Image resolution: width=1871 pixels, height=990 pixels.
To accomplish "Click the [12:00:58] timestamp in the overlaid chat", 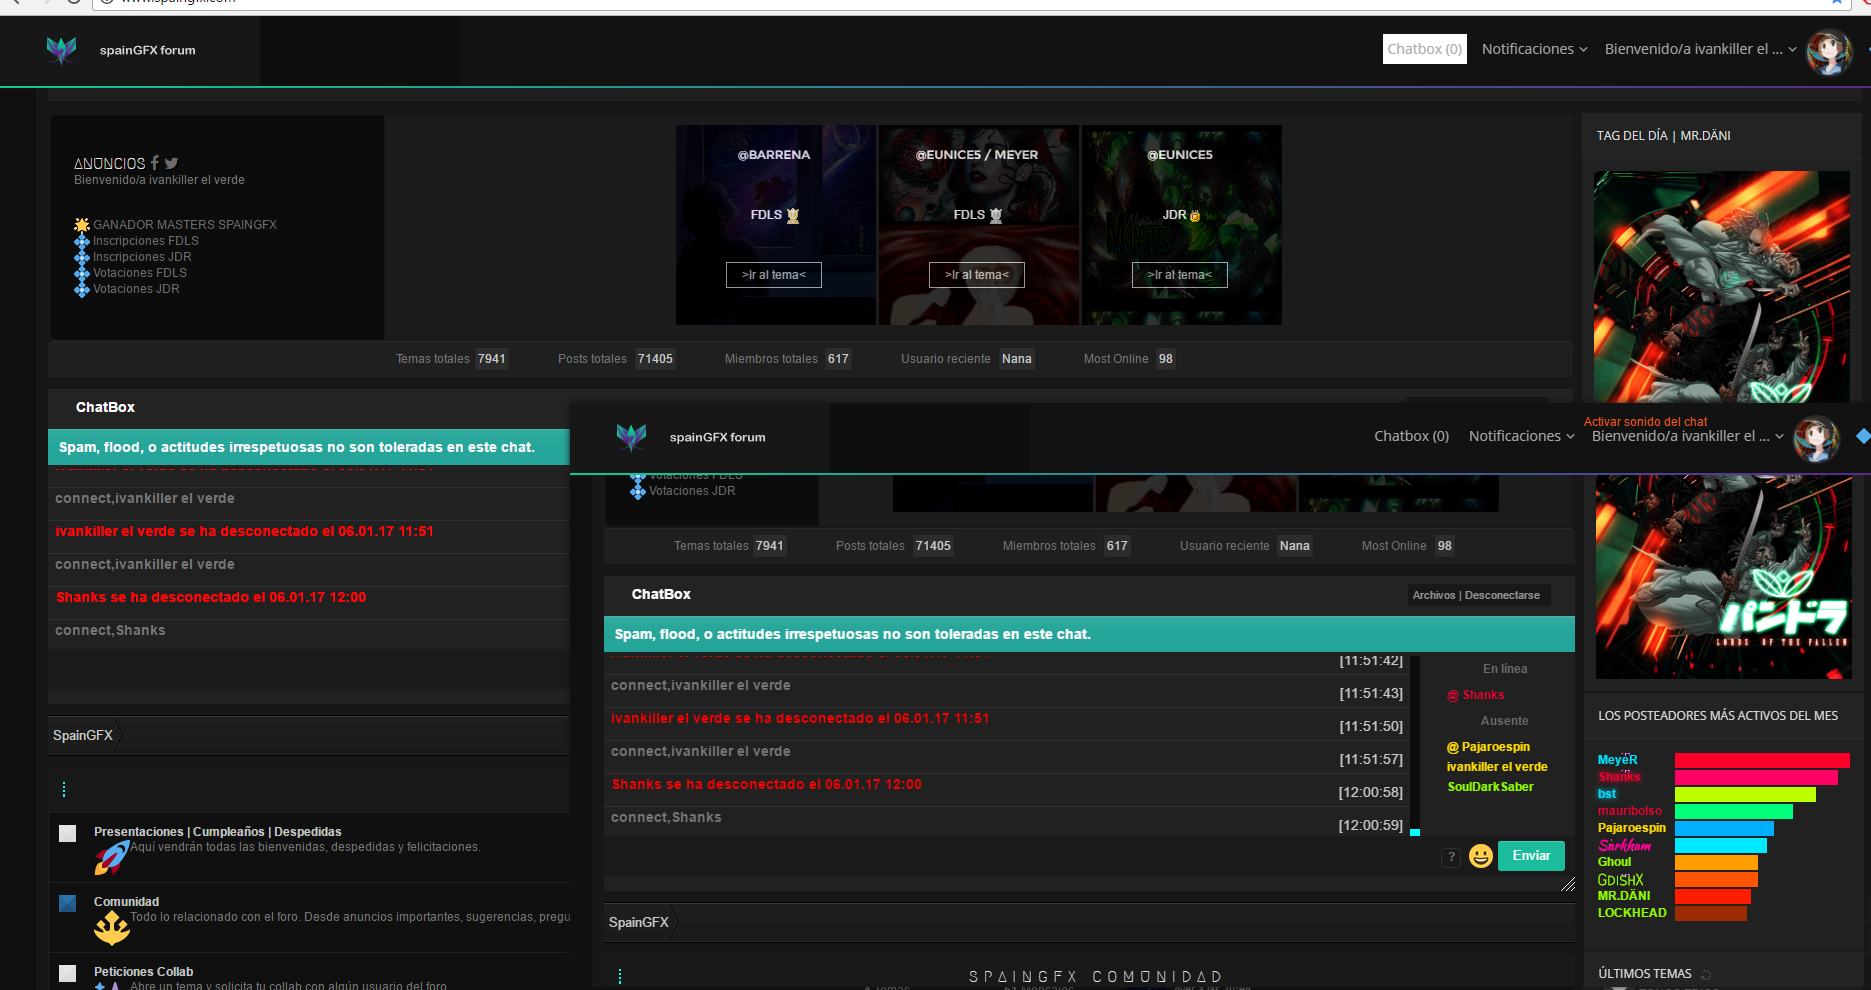I will pos(1371,793).
